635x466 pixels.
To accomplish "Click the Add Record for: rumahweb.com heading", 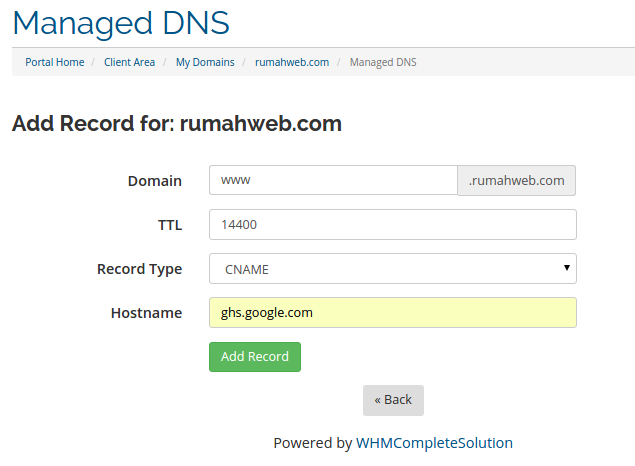I will pyautogui.click(x=177, y=124).
